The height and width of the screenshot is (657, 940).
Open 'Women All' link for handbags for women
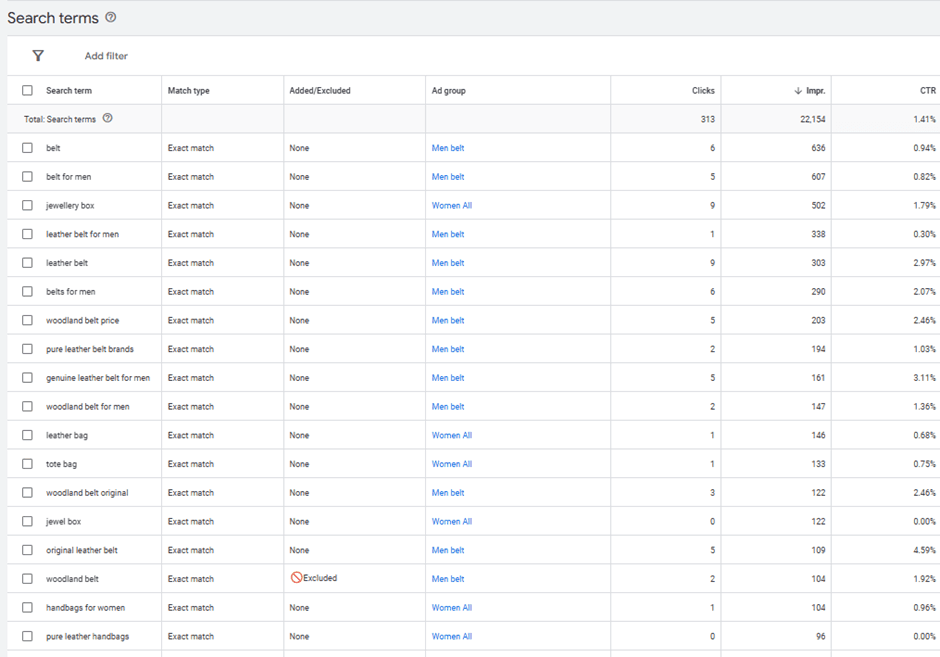click(452, 608)
